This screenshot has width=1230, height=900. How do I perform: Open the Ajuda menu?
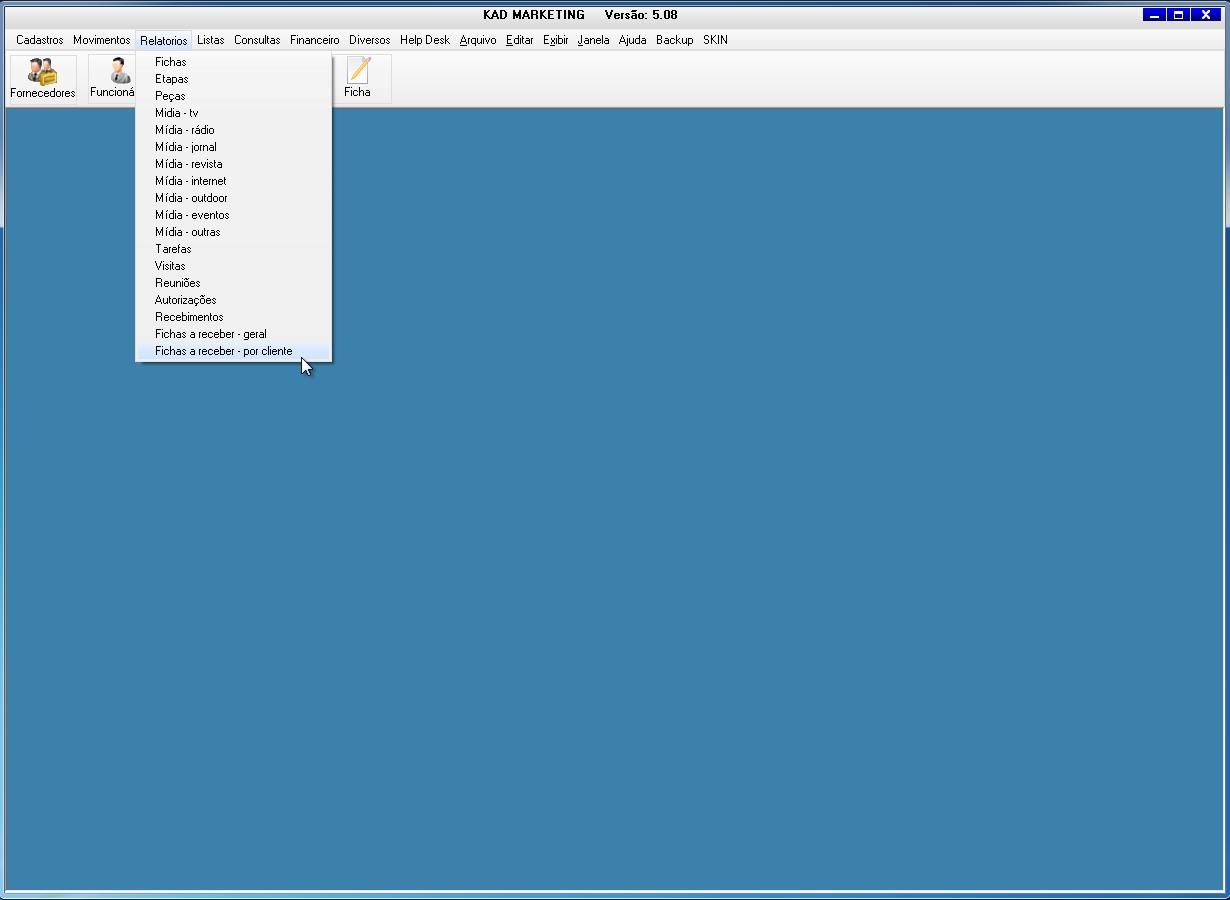(x=633, y=40)
